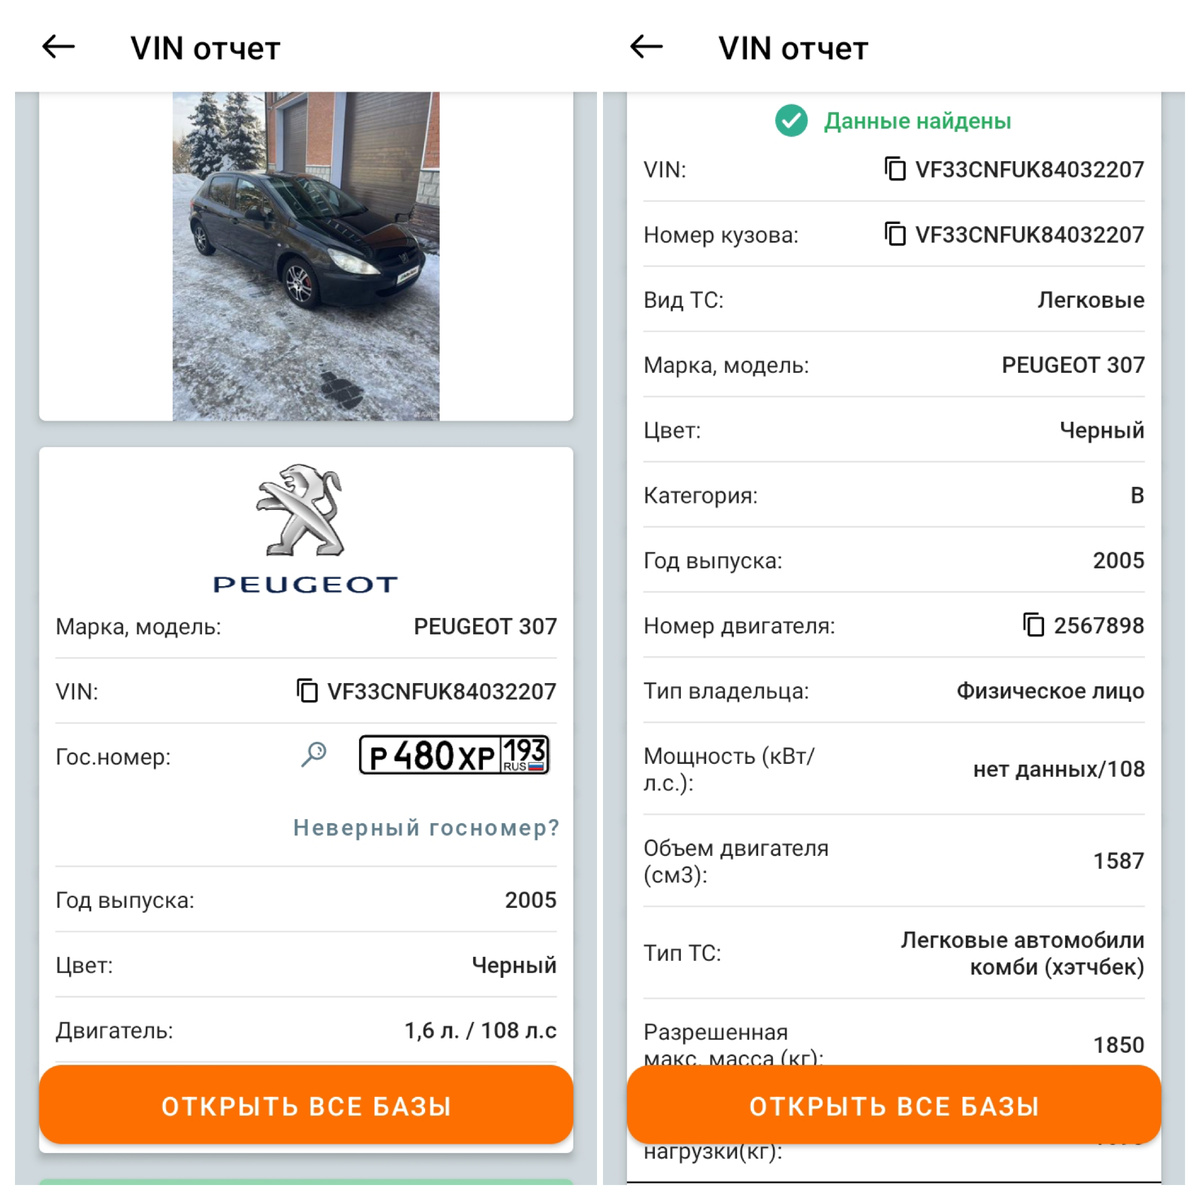Tap Объем двигателя 1587 row
1200x1200 pixels.
(x=894, y=861)
